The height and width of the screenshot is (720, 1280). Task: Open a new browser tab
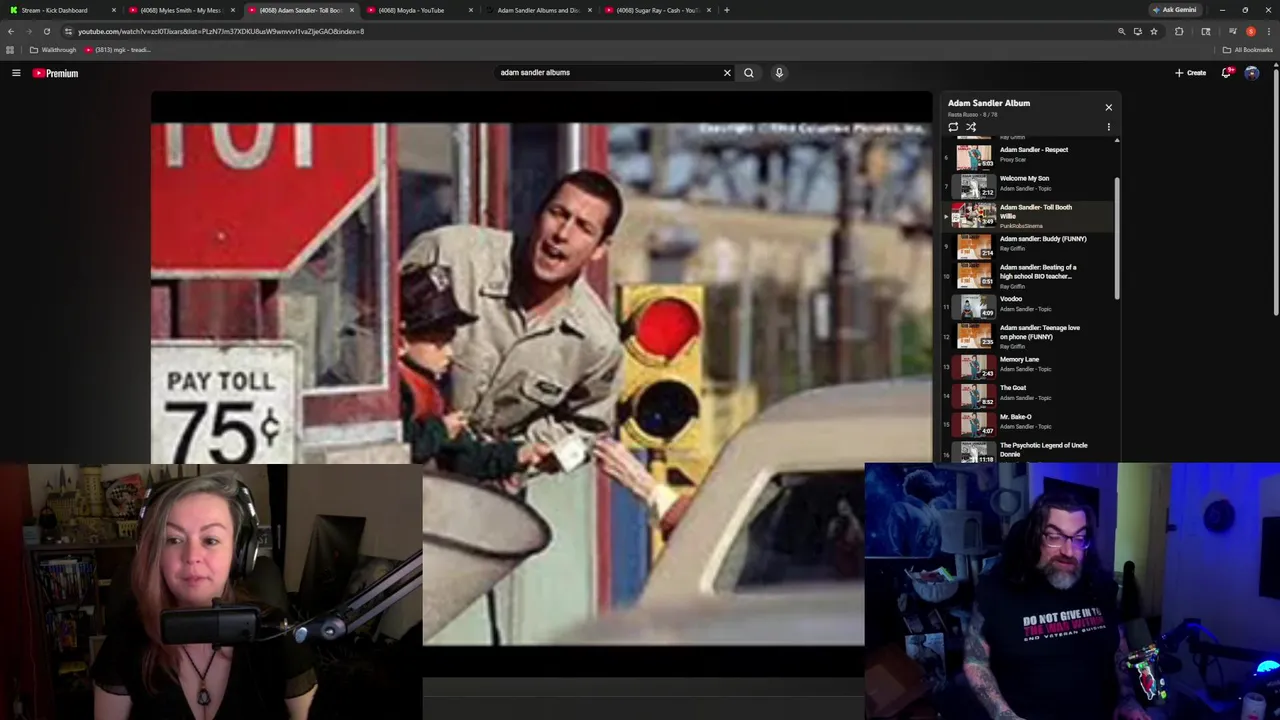[726, 10]
